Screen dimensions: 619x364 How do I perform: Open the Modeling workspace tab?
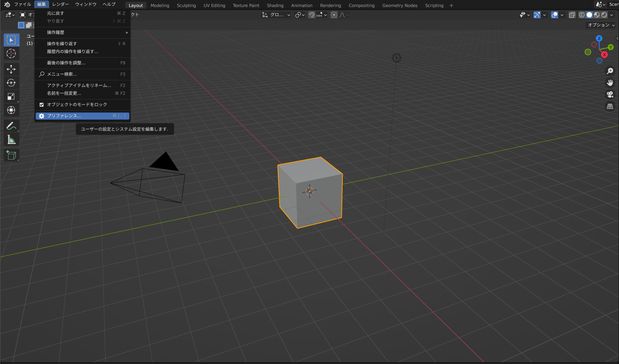159,6
